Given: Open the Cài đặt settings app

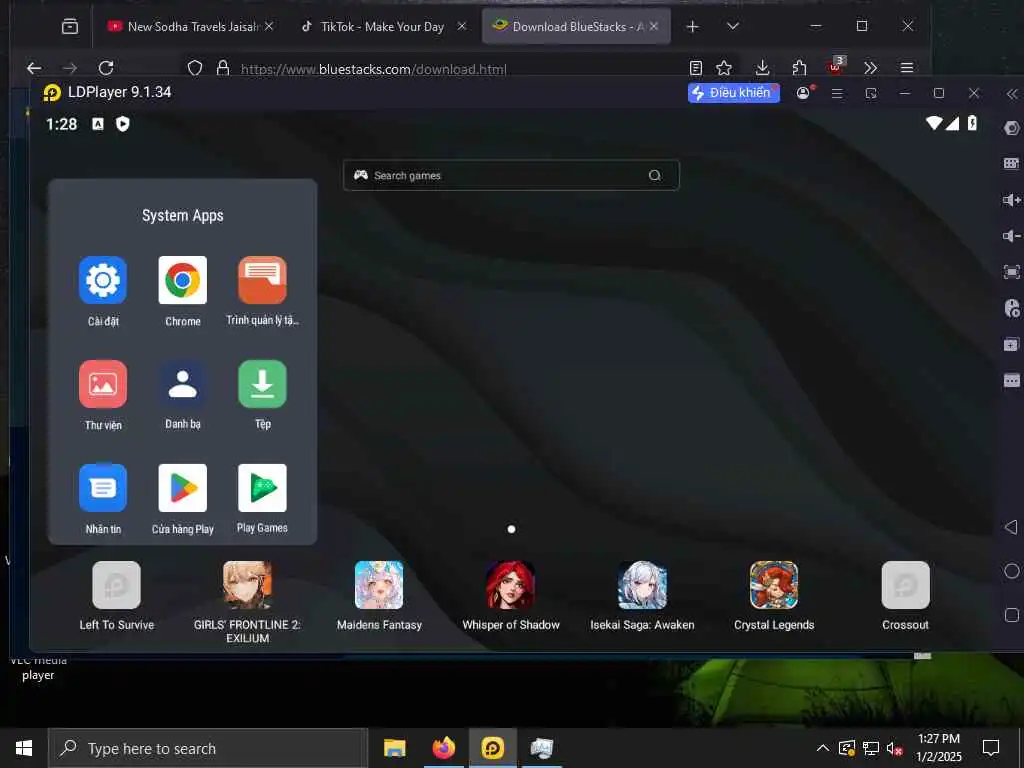Looking at the screenshot, I should pos(103,281).
